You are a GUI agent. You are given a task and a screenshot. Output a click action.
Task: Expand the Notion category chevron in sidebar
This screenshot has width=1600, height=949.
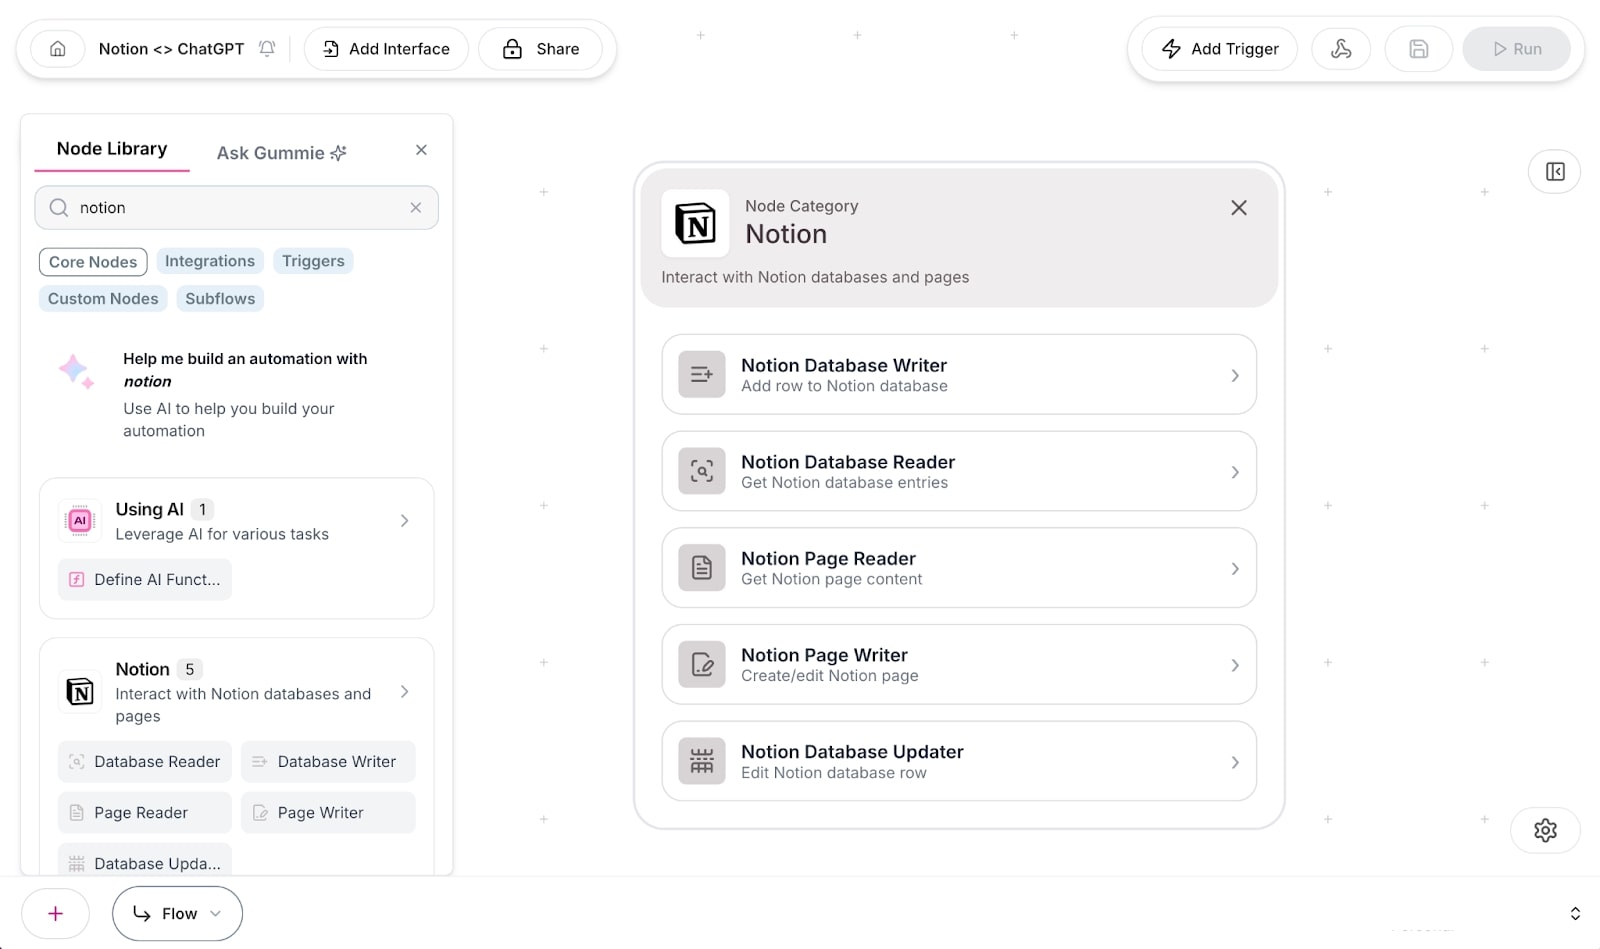point(404,692)
